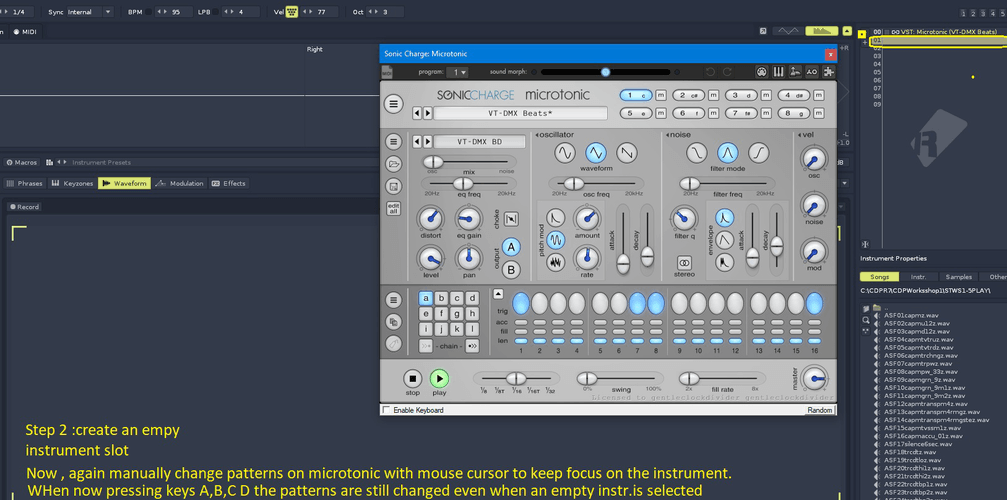Image resolution: width=1007 pixels, height=500 pixels.
Task: Open the Songs browser tab
Action: pos(879,277)
